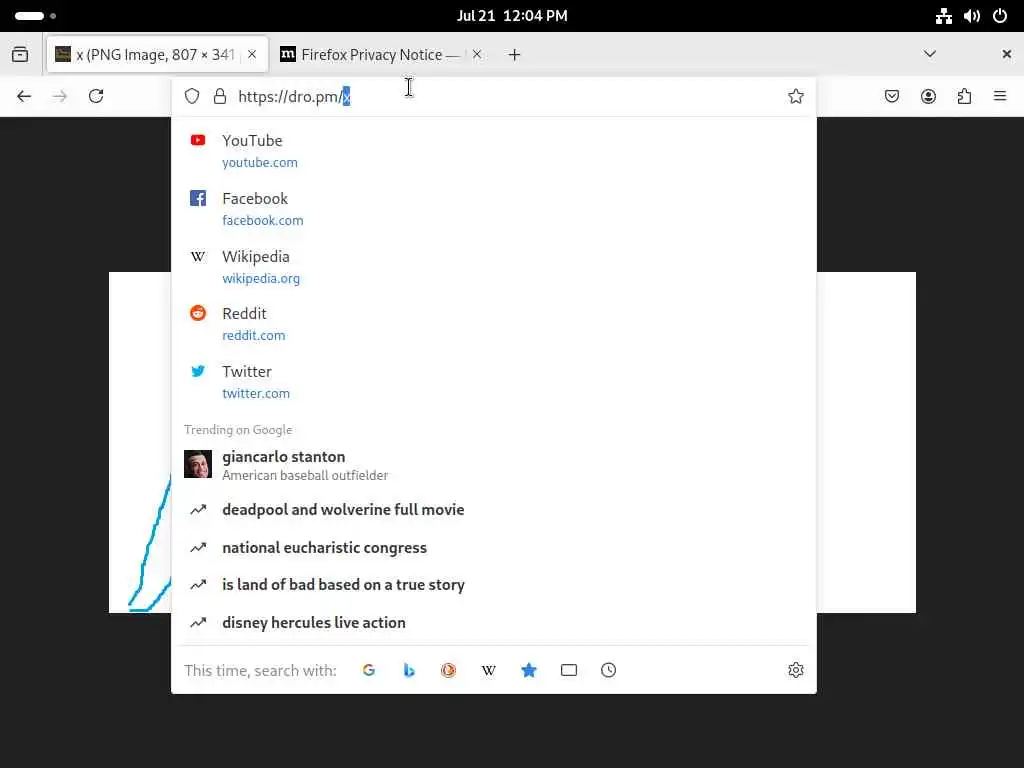Open the Facebook suggestion
Screen dimensions: 1024x768
494,209
